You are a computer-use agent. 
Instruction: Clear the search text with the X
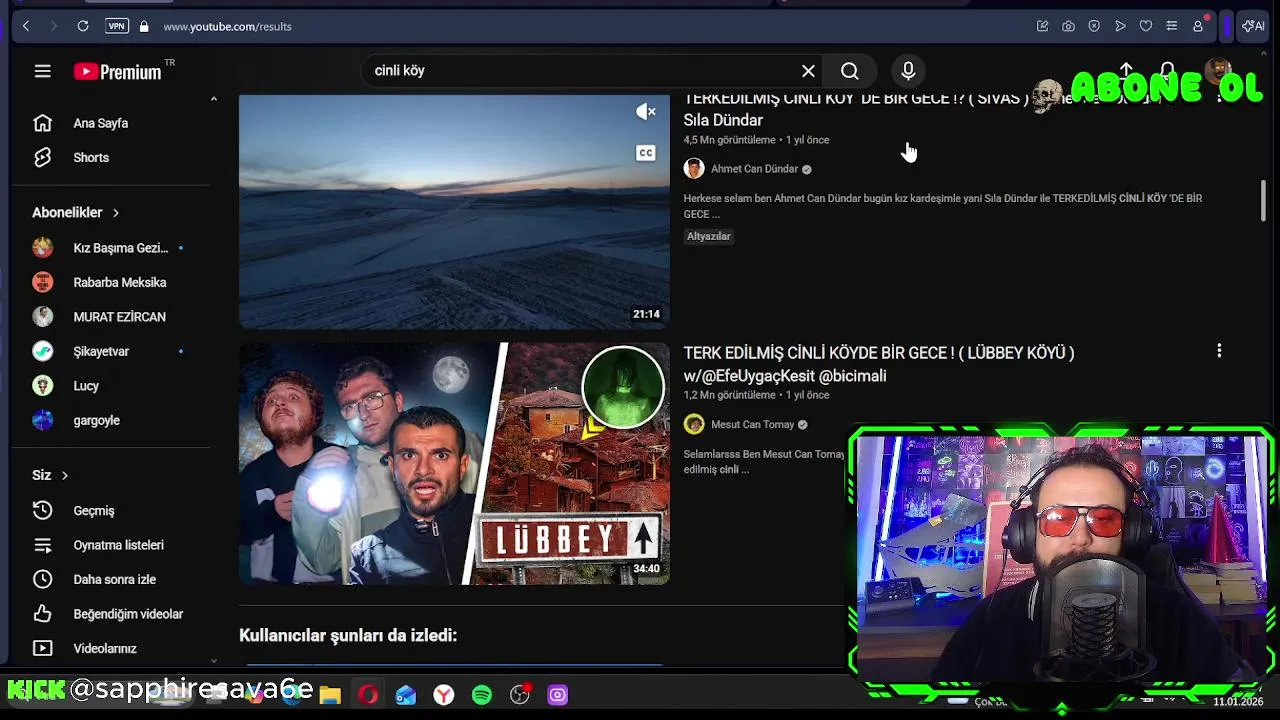[808, 71]
